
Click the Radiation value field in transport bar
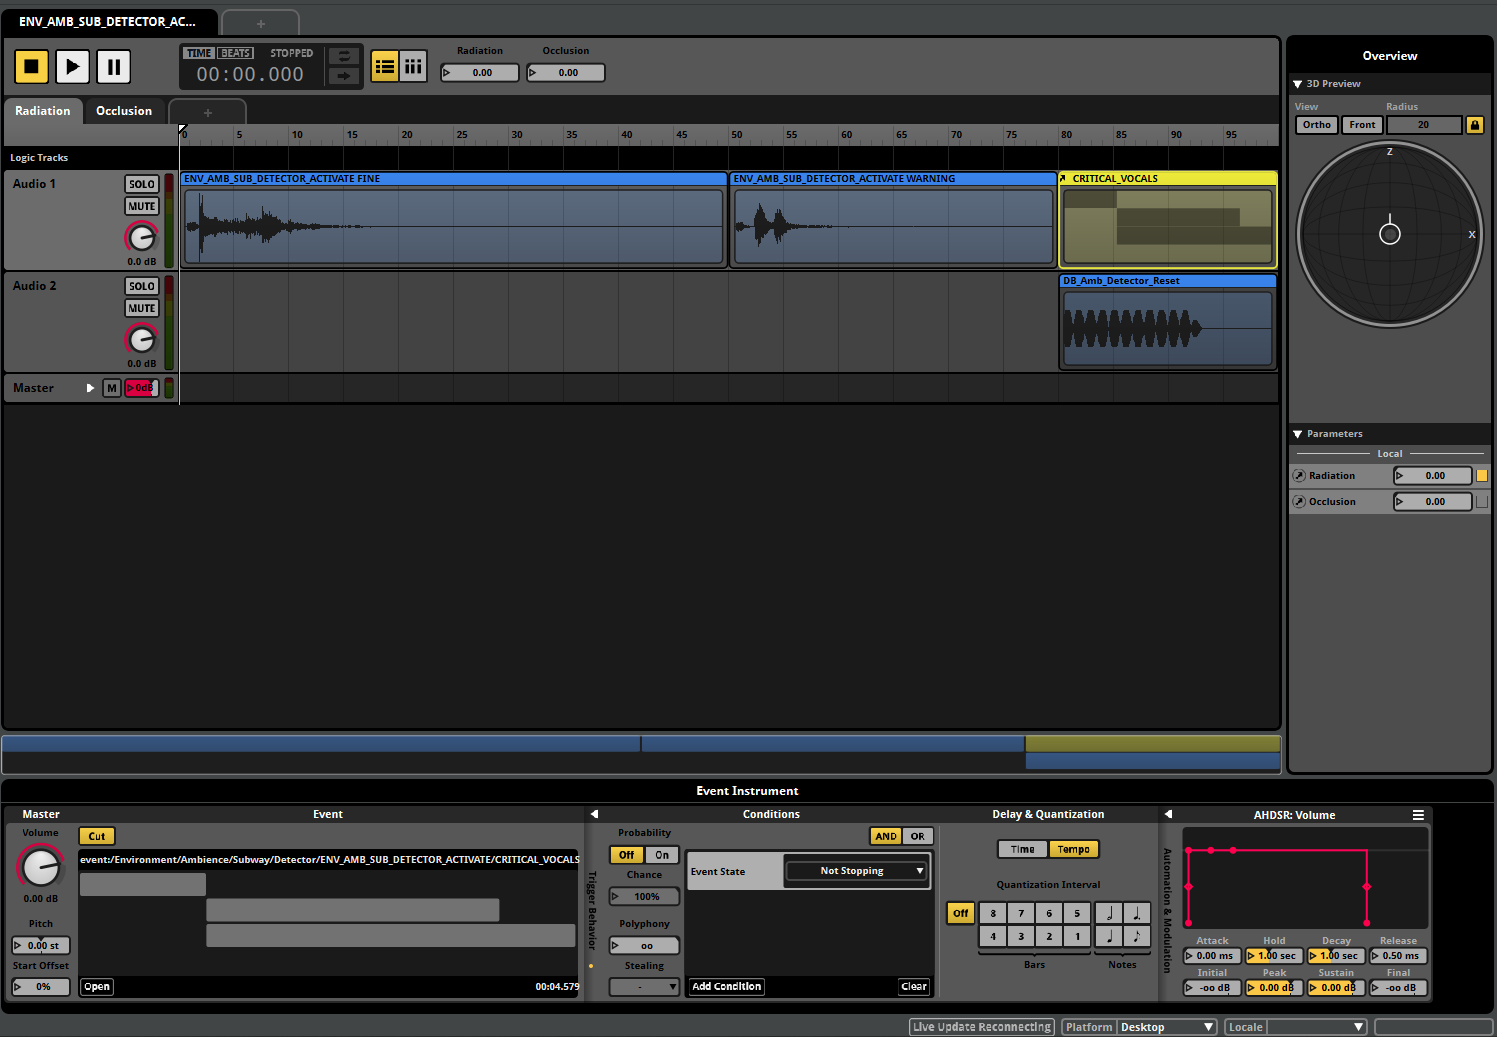[480, 73]
